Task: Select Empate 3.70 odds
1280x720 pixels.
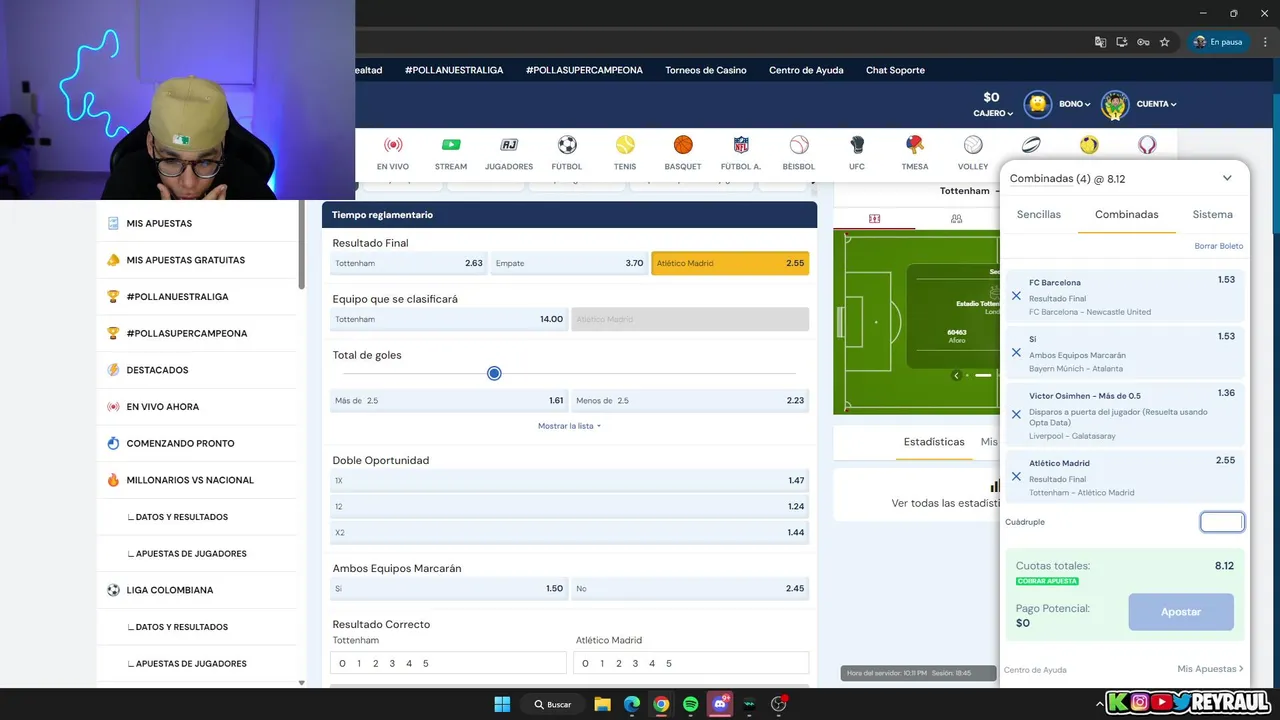Action: [570, 263]
